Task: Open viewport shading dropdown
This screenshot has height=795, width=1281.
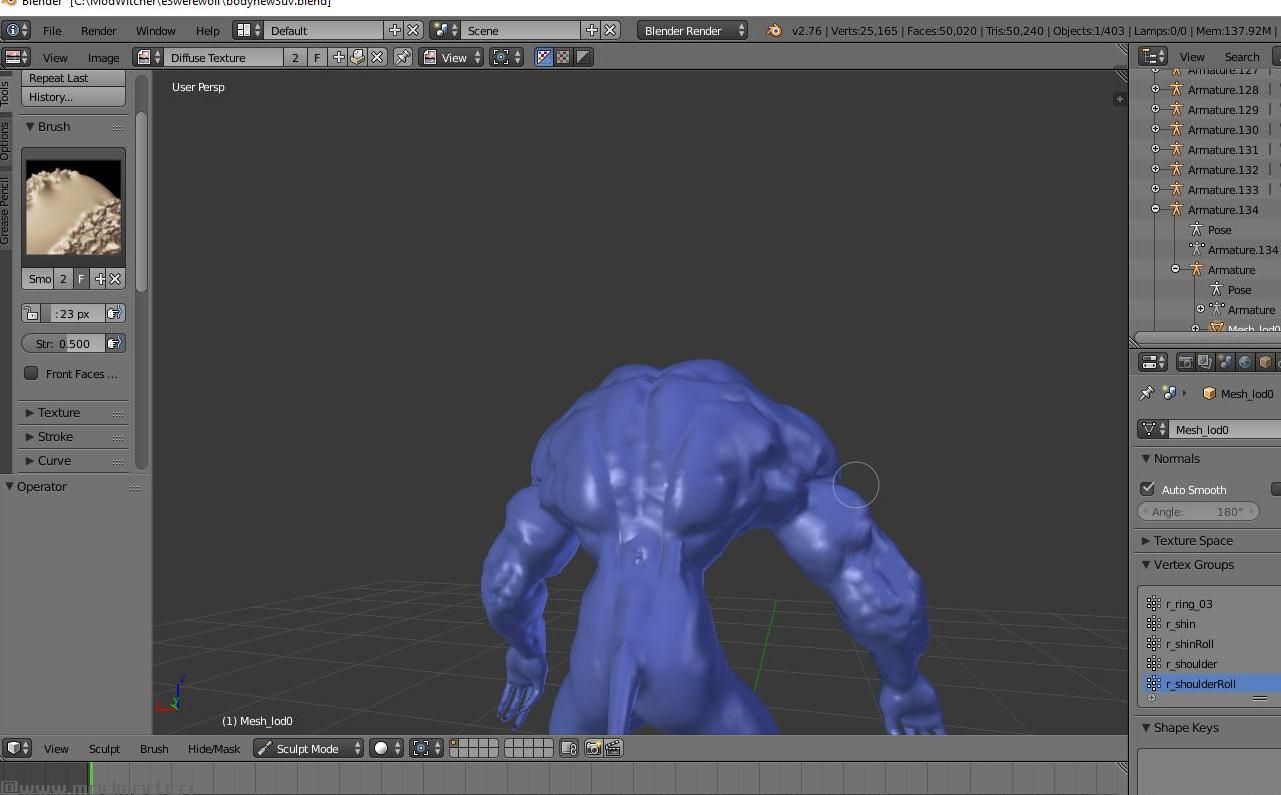Action: click(386, 748)
